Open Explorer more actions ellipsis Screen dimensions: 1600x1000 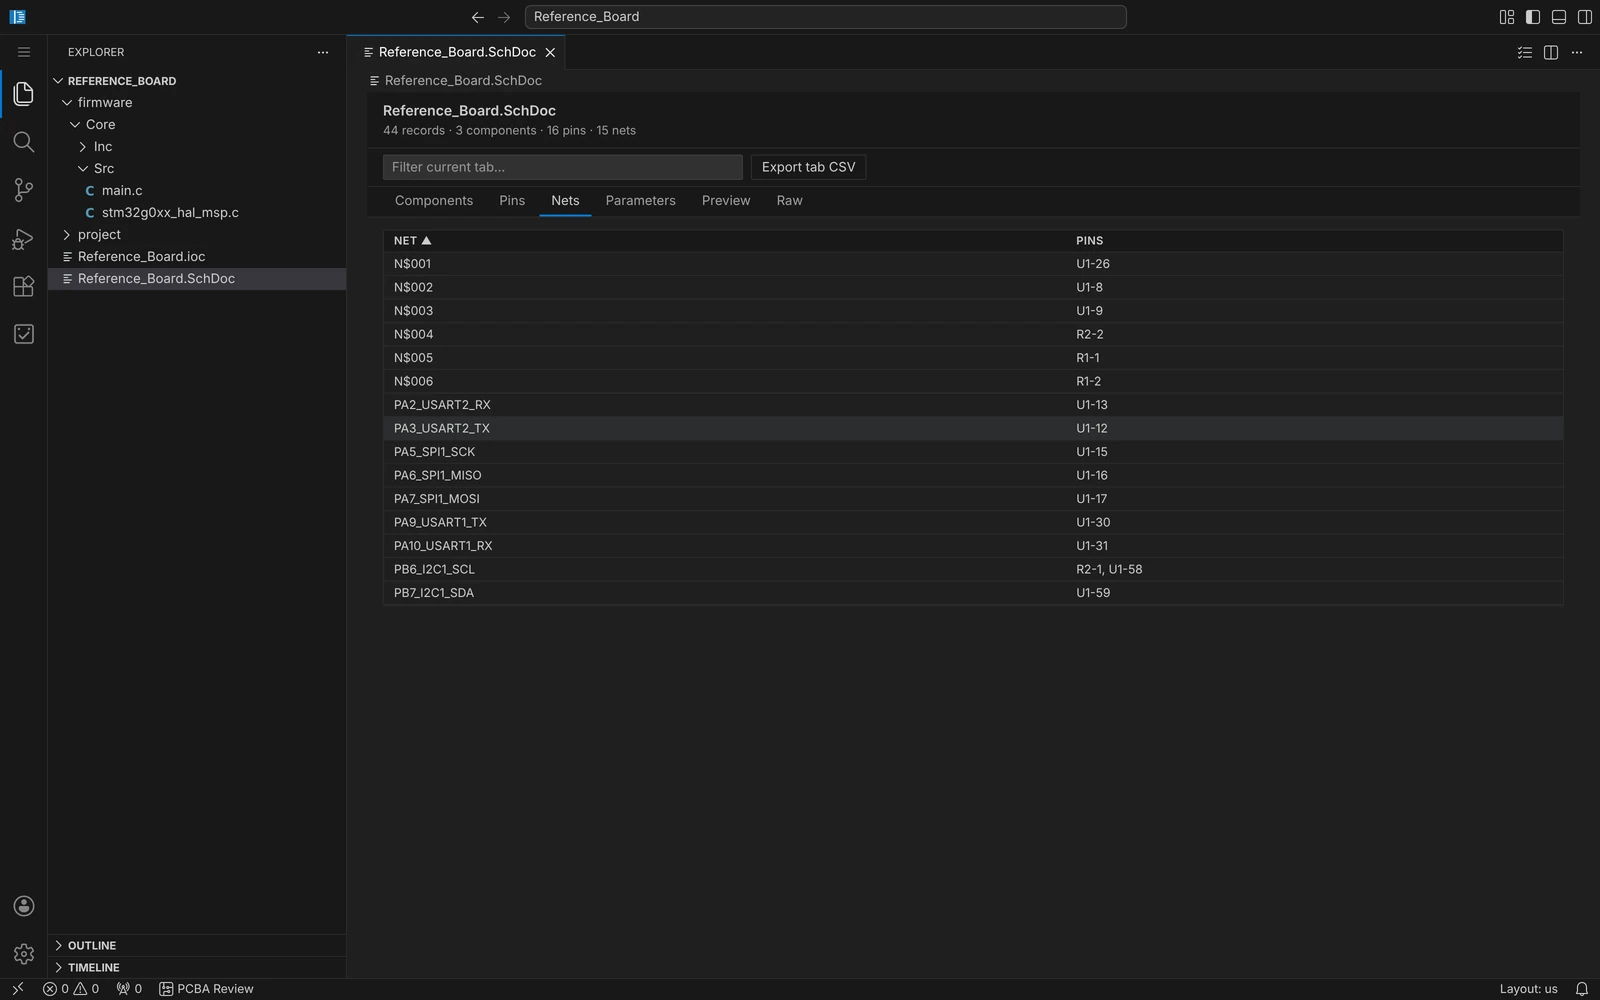tap(322, 52)
